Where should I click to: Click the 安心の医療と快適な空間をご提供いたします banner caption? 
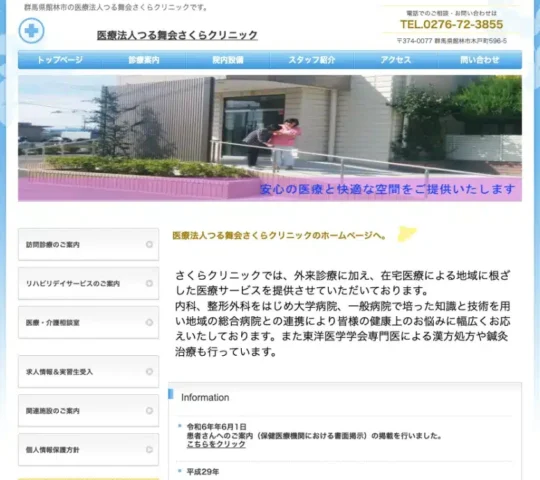pyautogui.click(x=387, y=189)
